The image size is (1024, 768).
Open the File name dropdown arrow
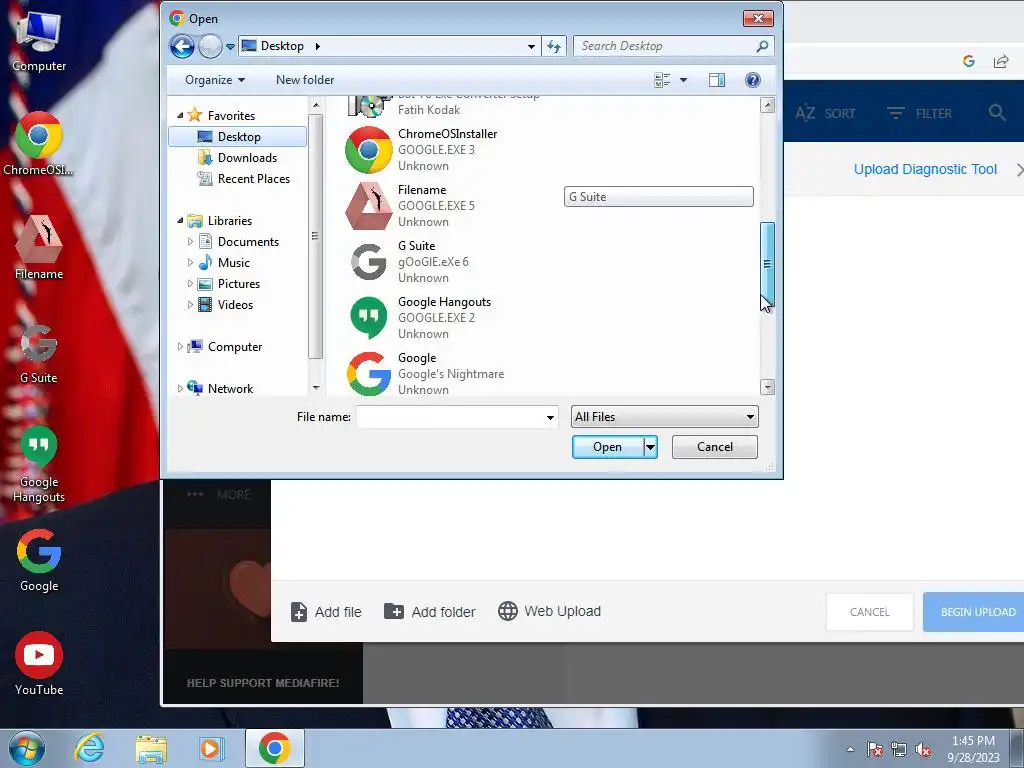click(x=551, y=417)
